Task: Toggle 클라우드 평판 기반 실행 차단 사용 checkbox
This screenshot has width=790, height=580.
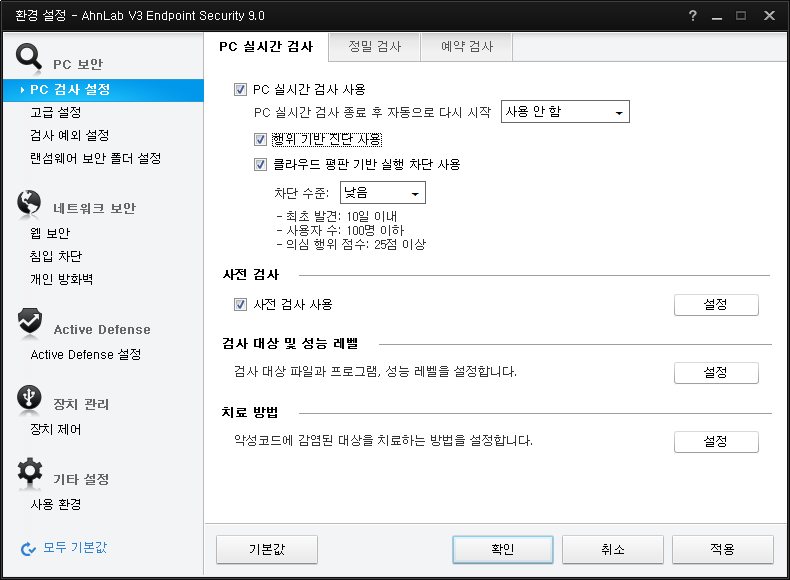Action: point(260,164)
